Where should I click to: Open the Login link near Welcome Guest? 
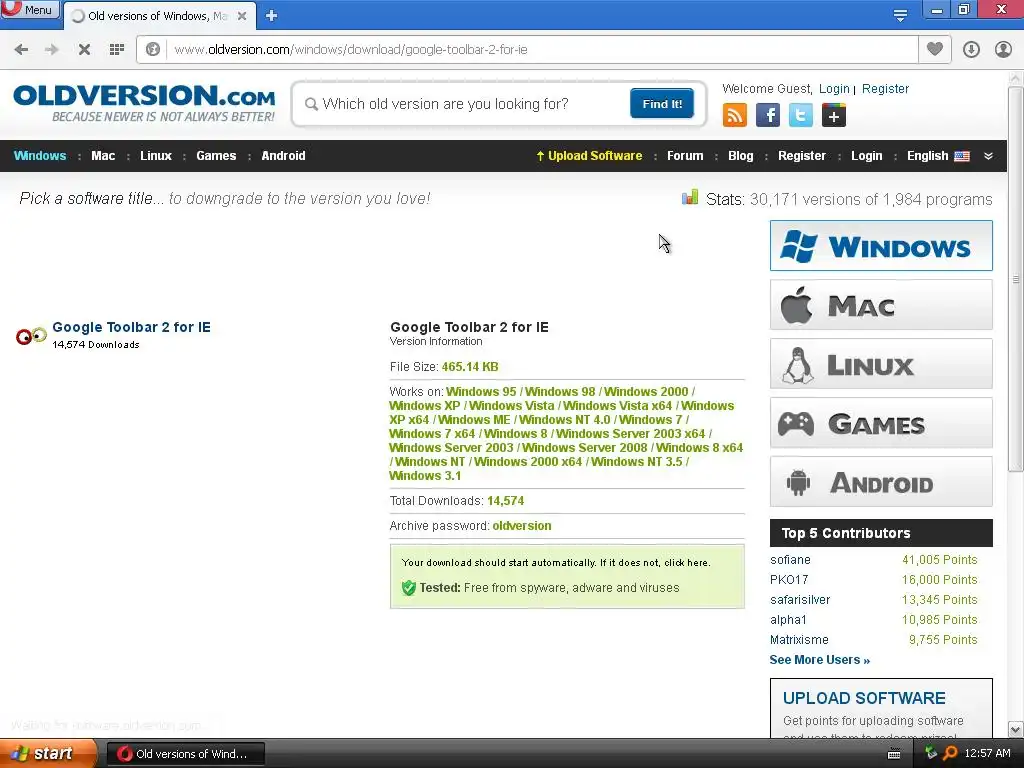coord(834,89)
